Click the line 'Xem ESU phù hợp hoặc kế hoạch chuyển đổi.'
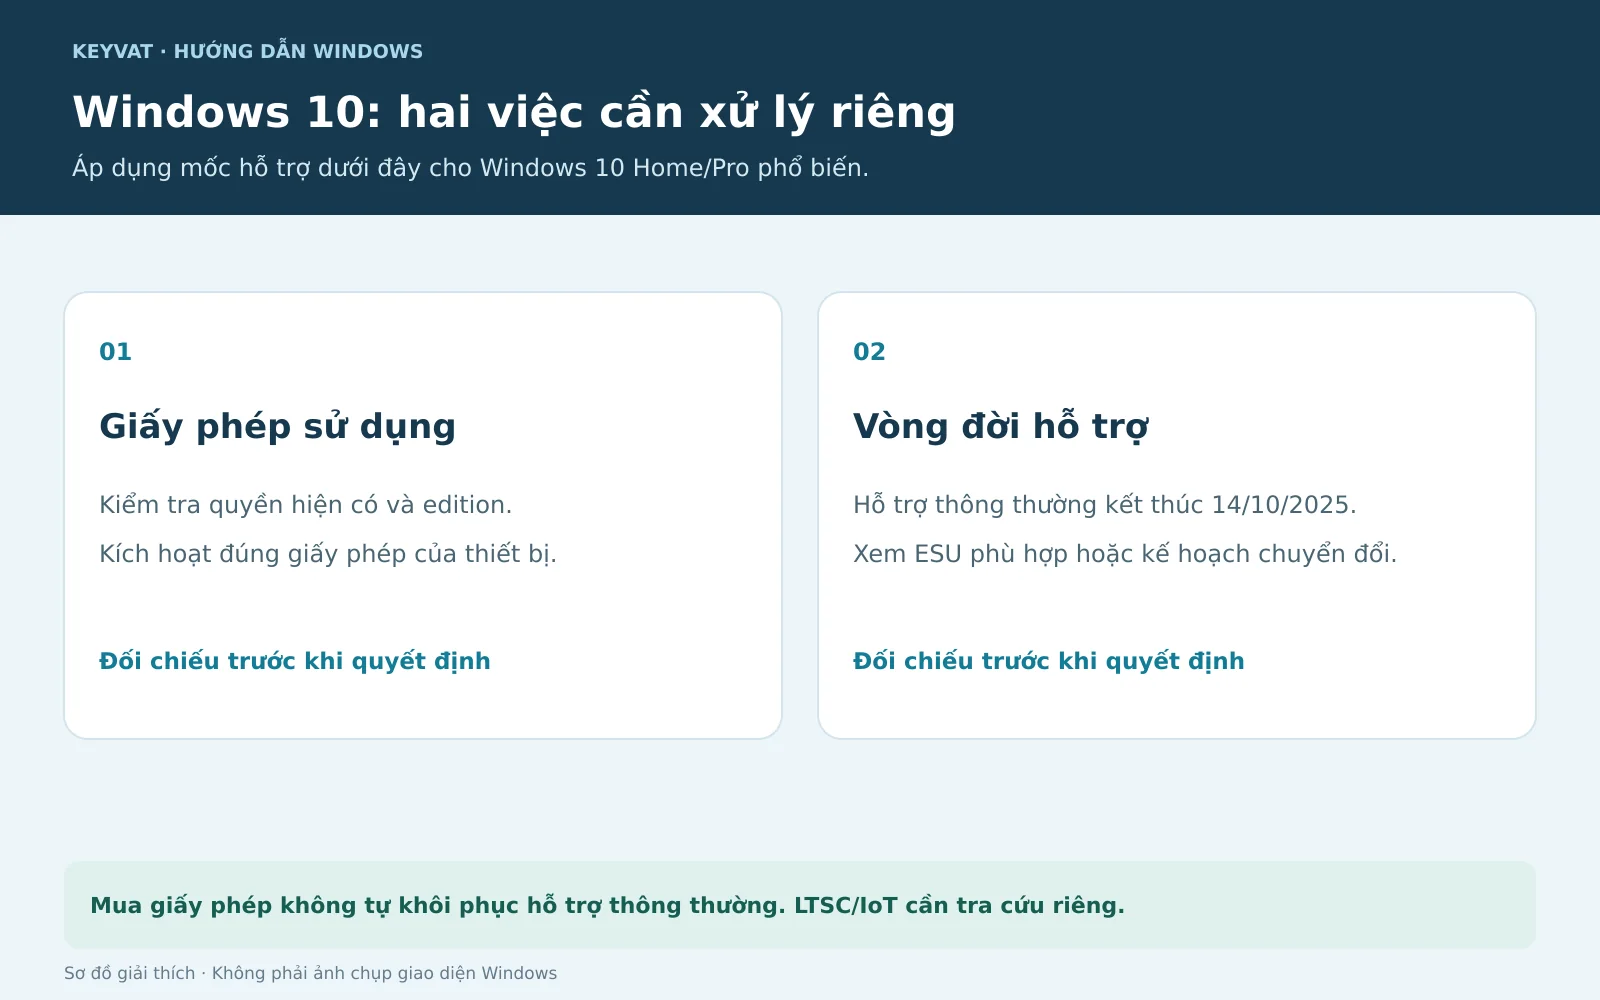This screenshot has height=1000, width=1600. (1124, 554)
